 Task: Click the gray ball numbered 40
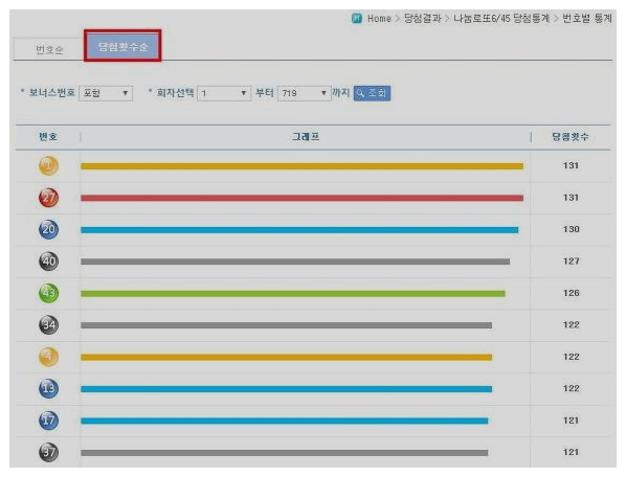click(x=49, y=261)
